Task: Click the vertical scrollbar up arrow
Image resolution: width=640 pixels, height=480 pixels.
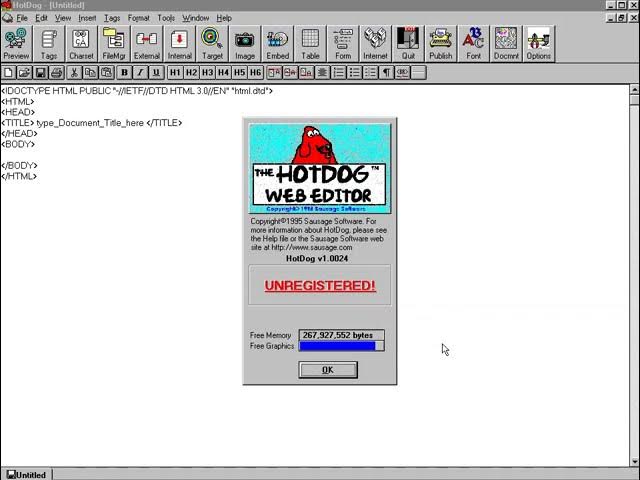Action: [x=635, y=89]
